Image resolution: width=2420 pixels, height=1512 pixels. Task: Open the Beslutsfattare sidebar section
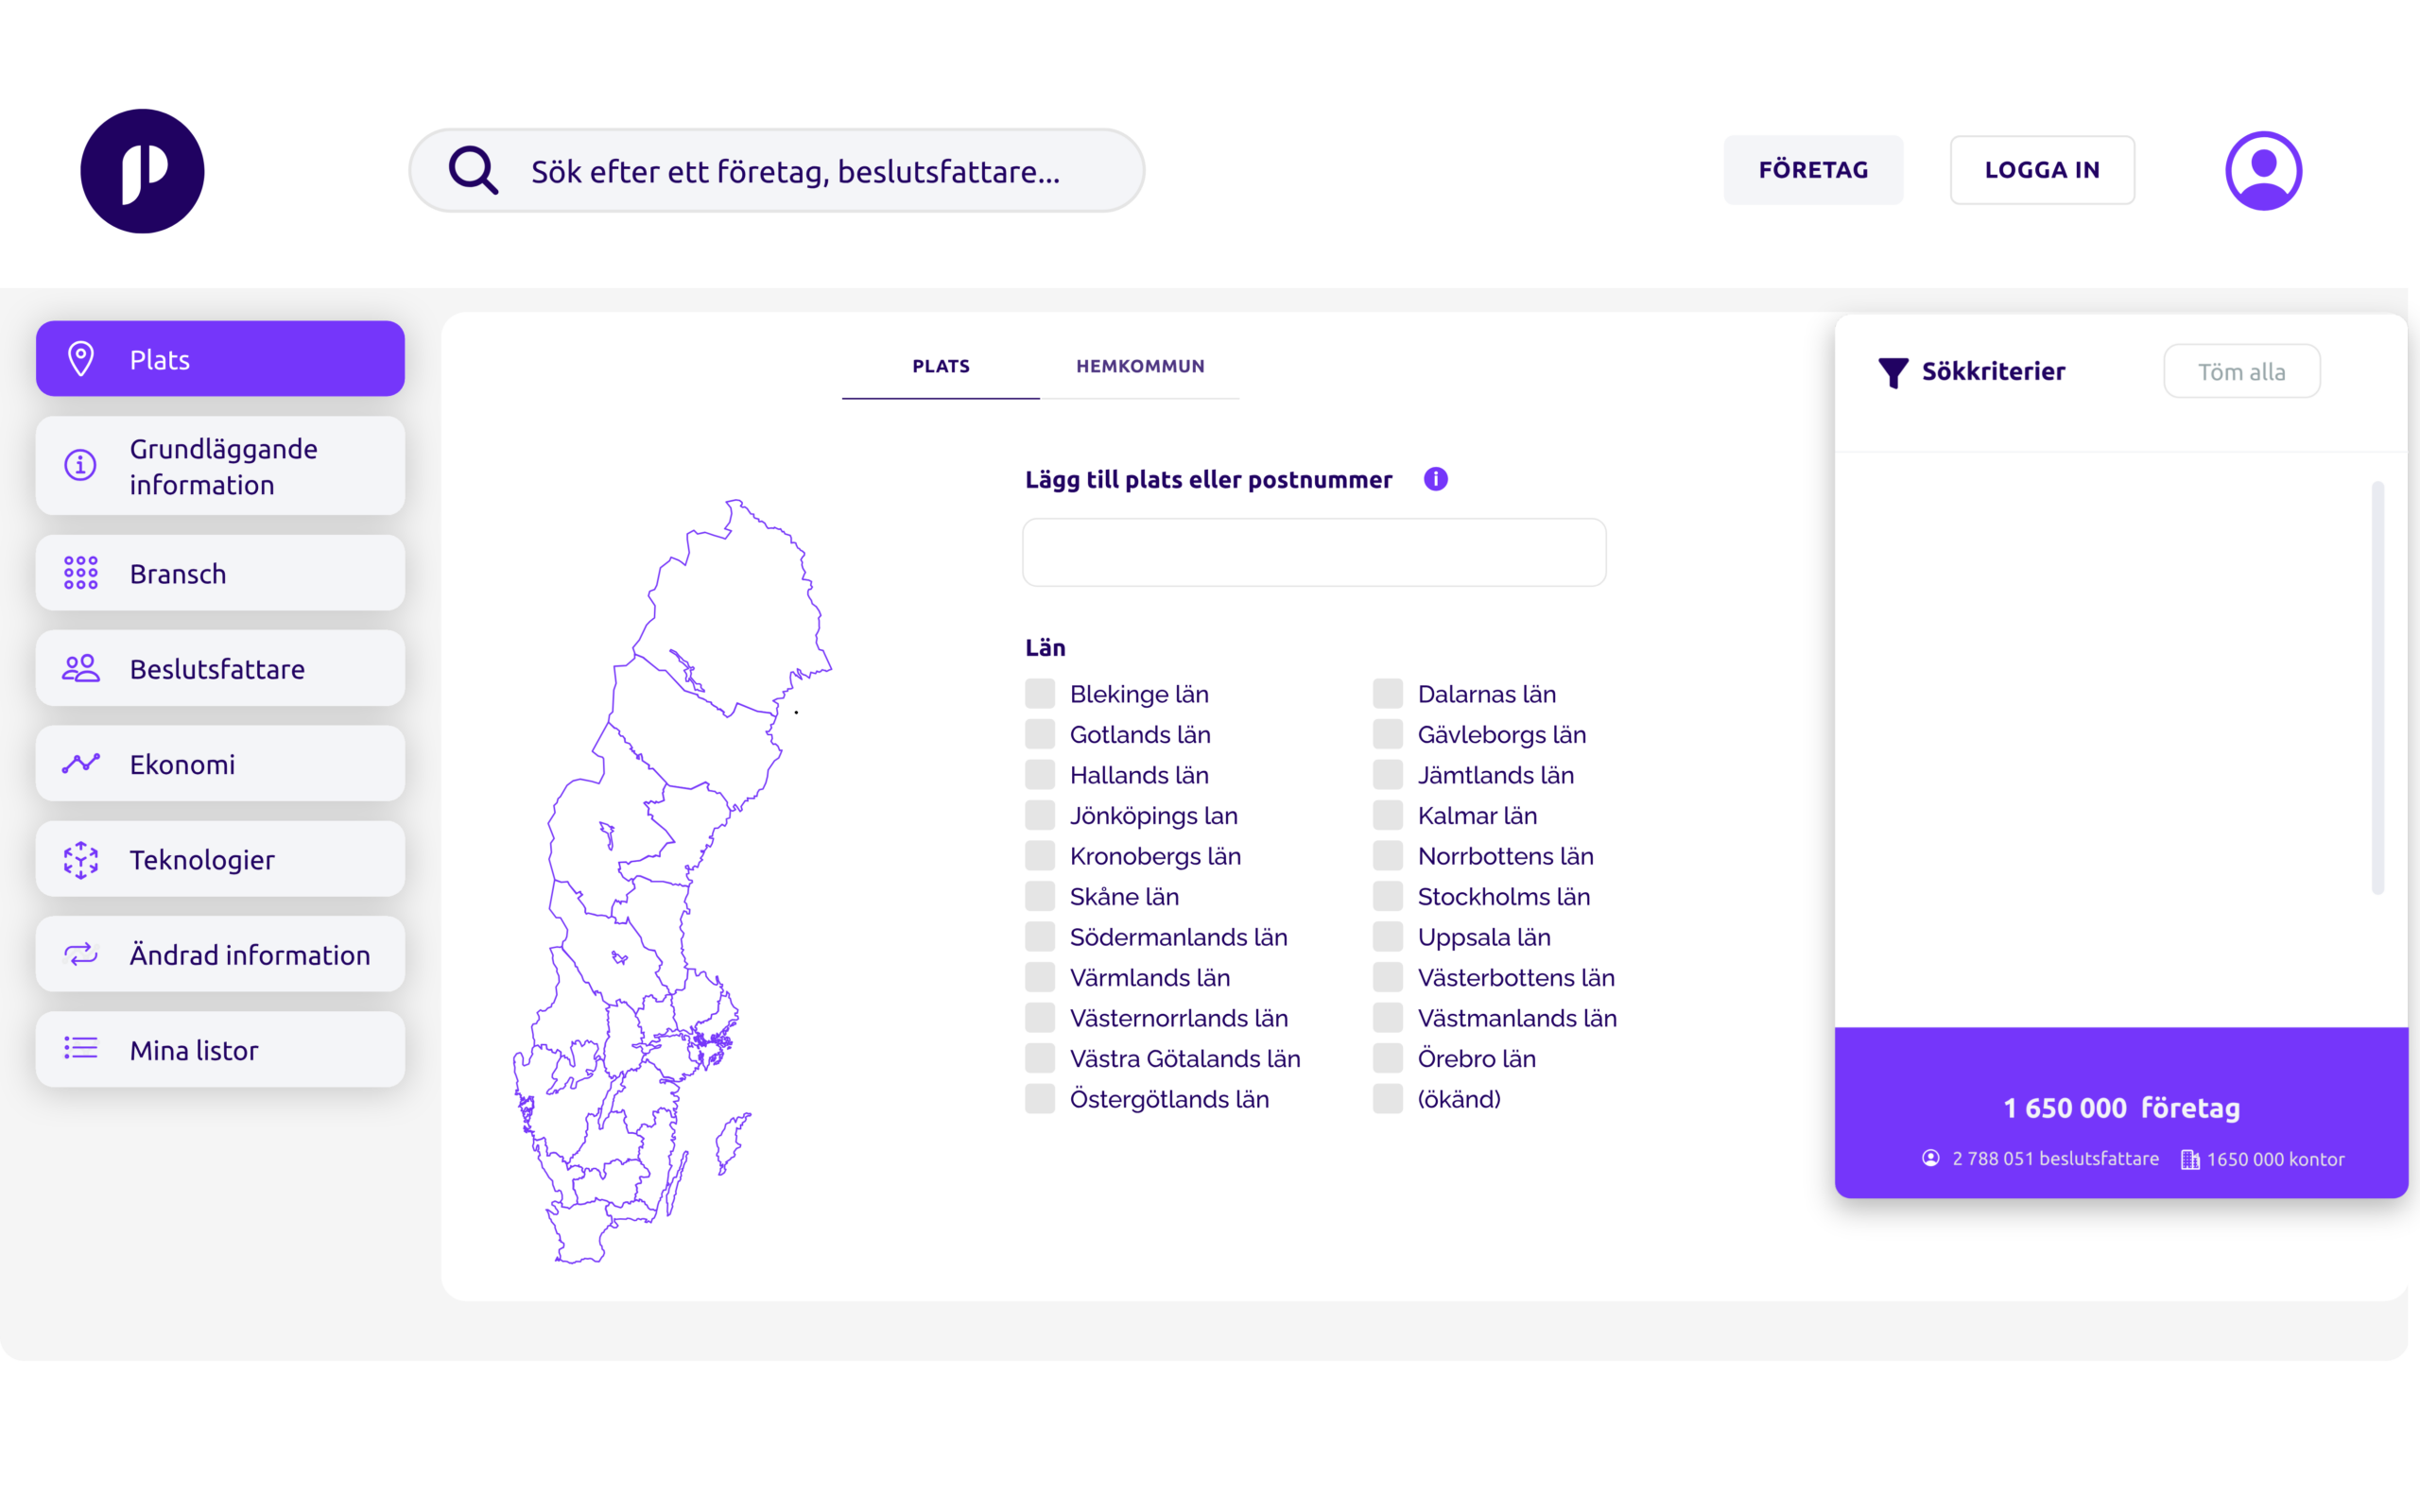click(220, 668)
